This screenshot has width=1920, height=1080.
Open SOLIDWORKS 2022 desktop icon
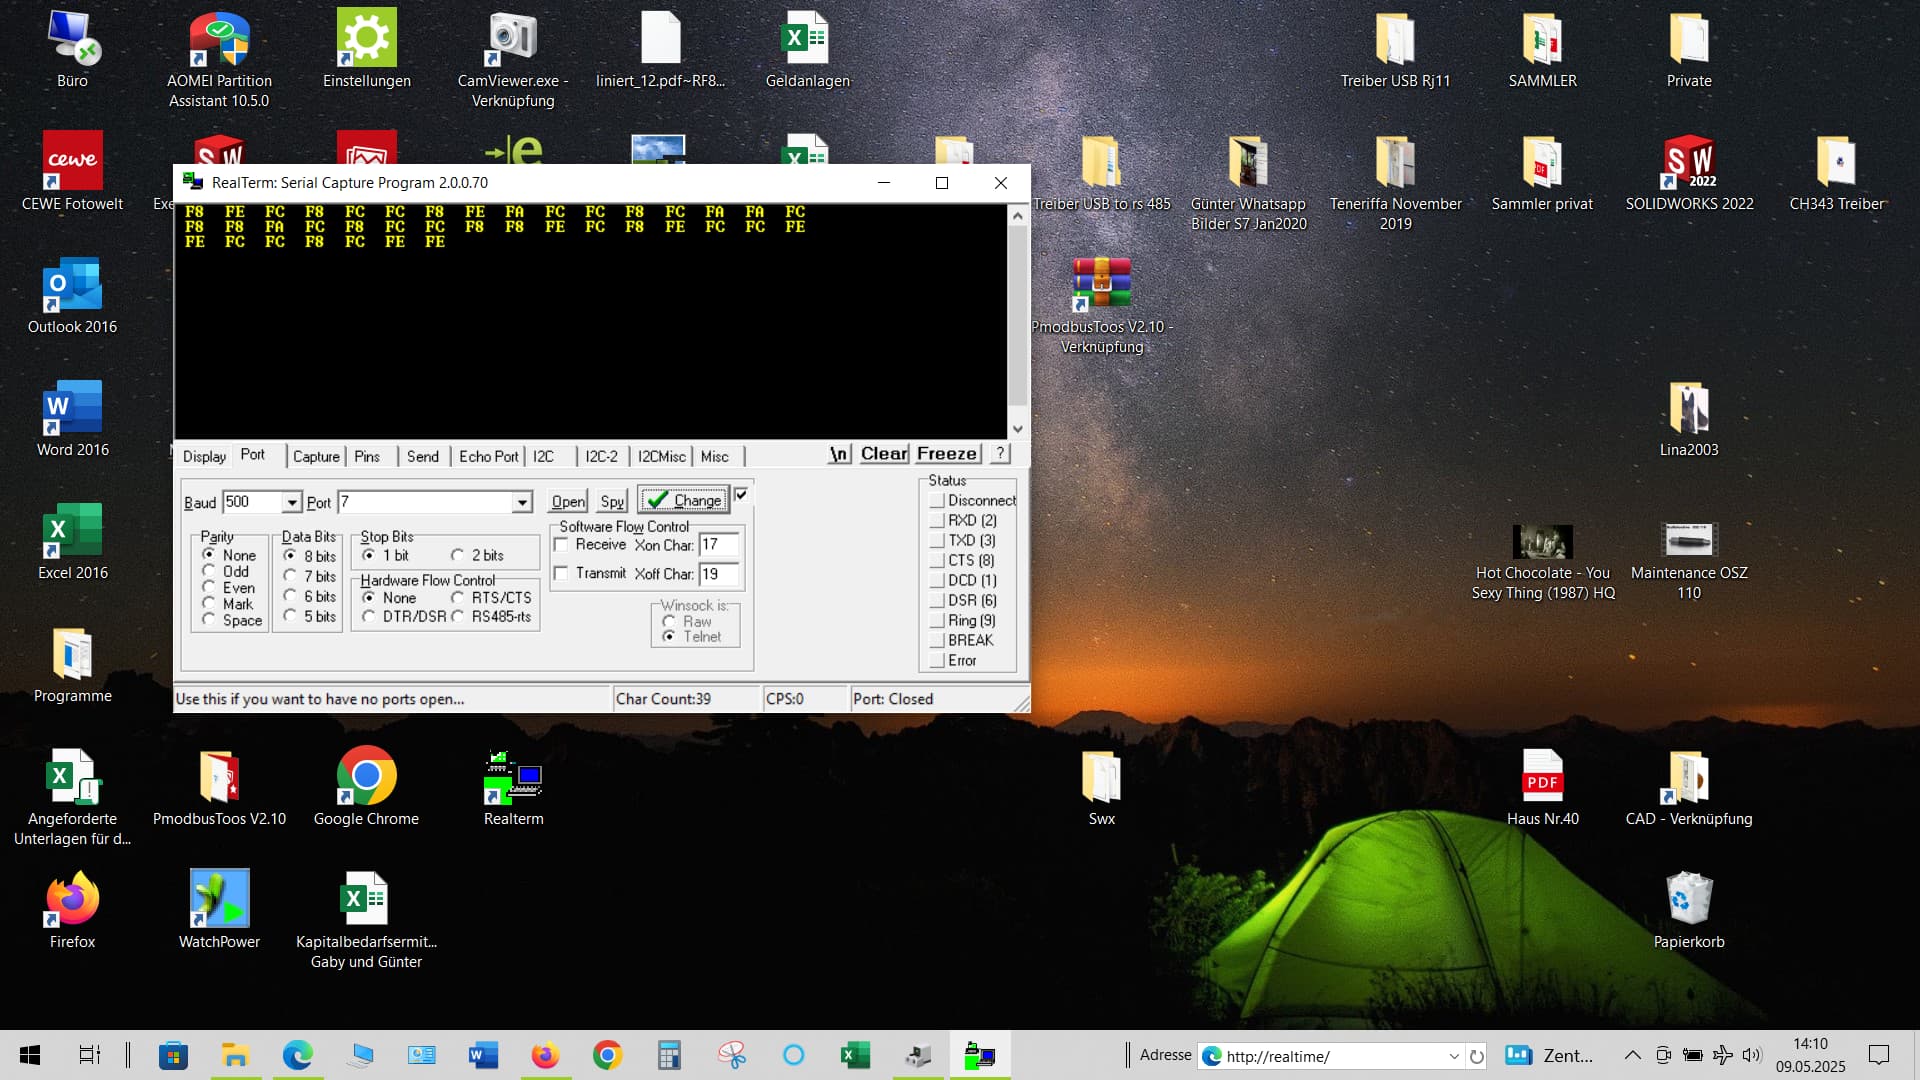1689,172
